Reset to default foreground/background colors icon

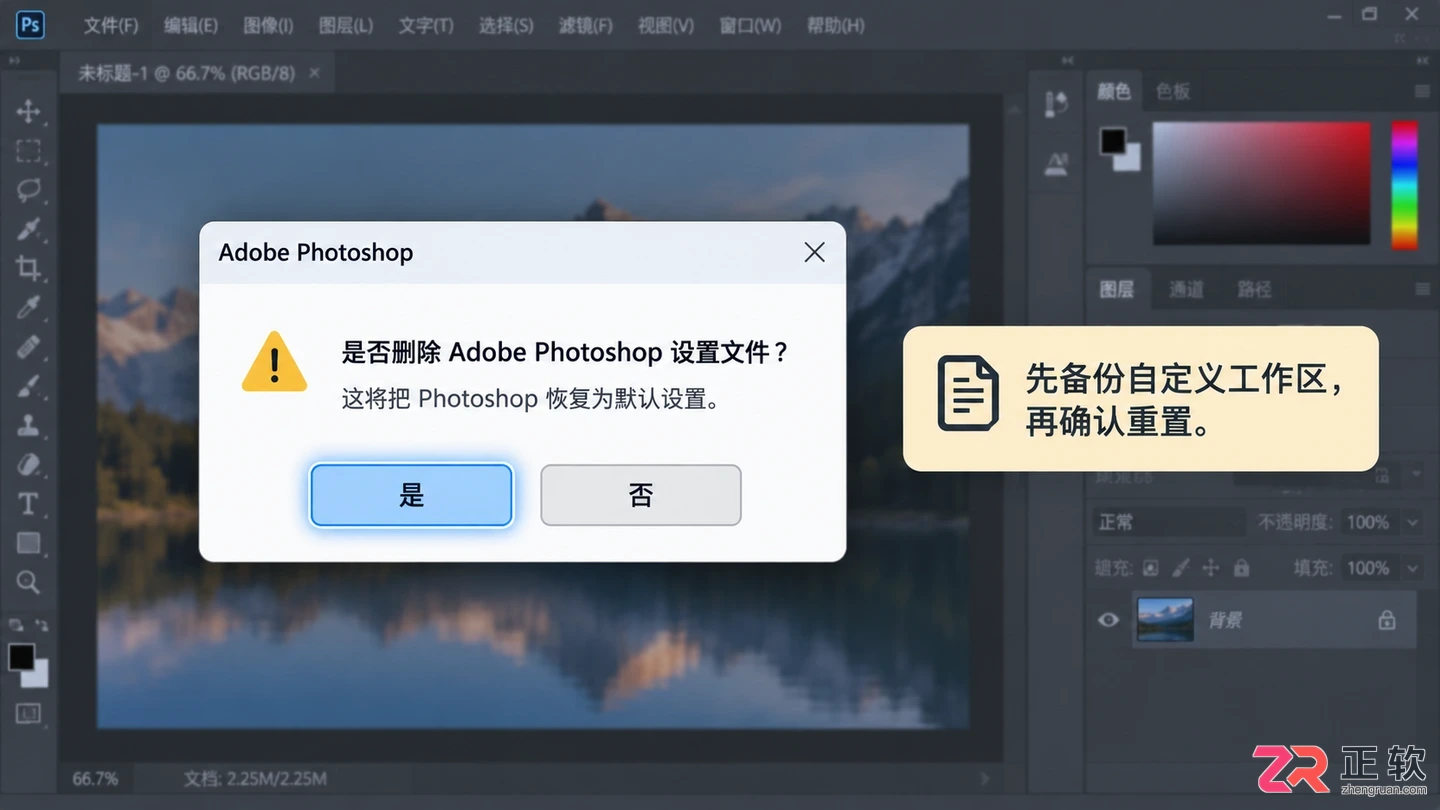14,624
